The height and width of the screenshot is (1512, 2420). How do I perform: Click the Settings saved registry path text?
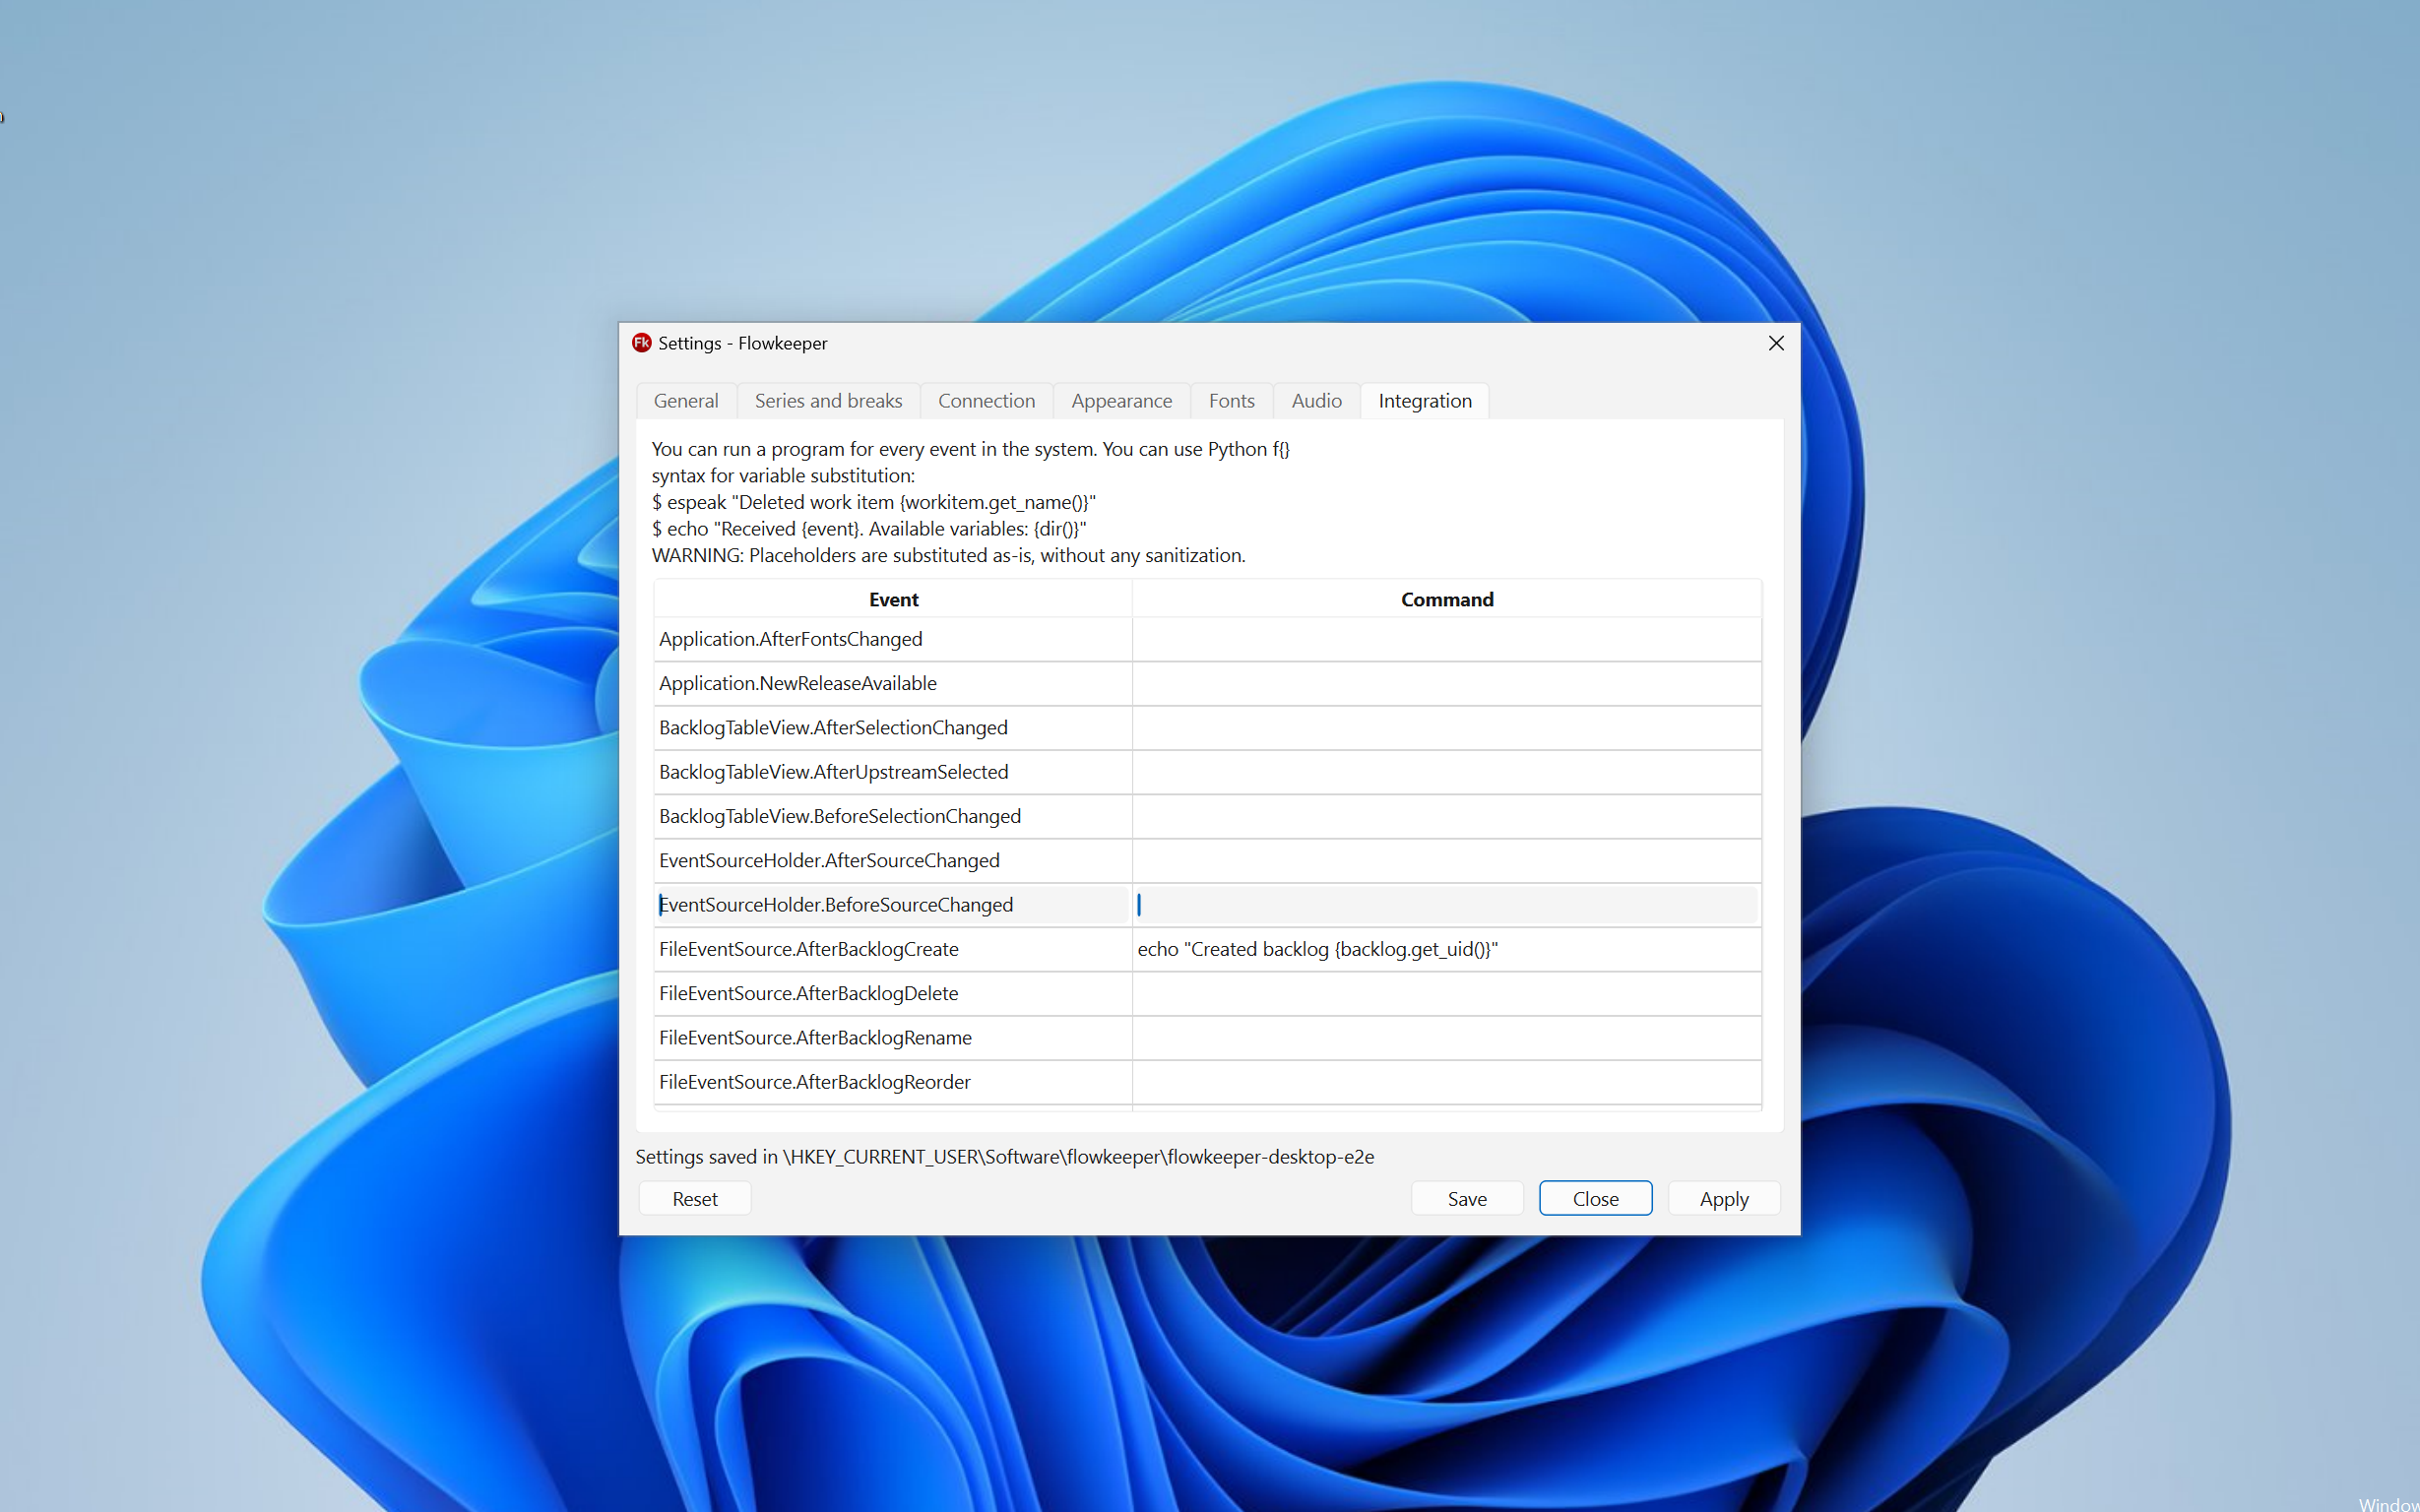[x=1004, y=1157]
